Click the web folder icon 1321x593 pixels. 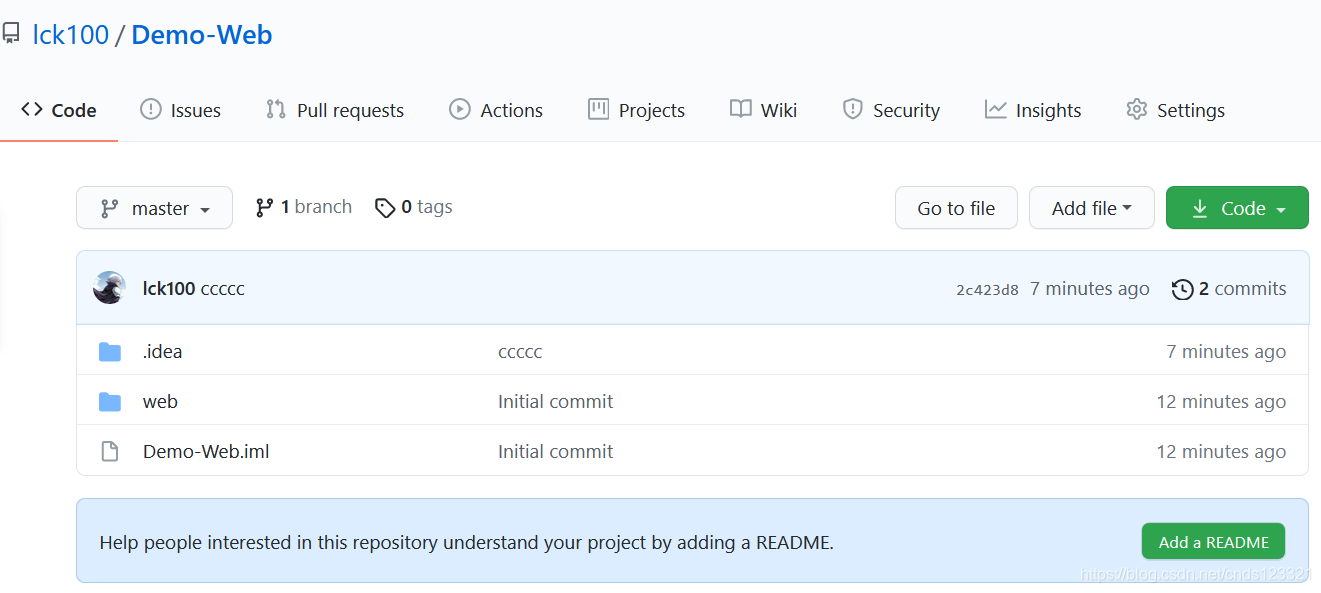(x=110, y=402)
